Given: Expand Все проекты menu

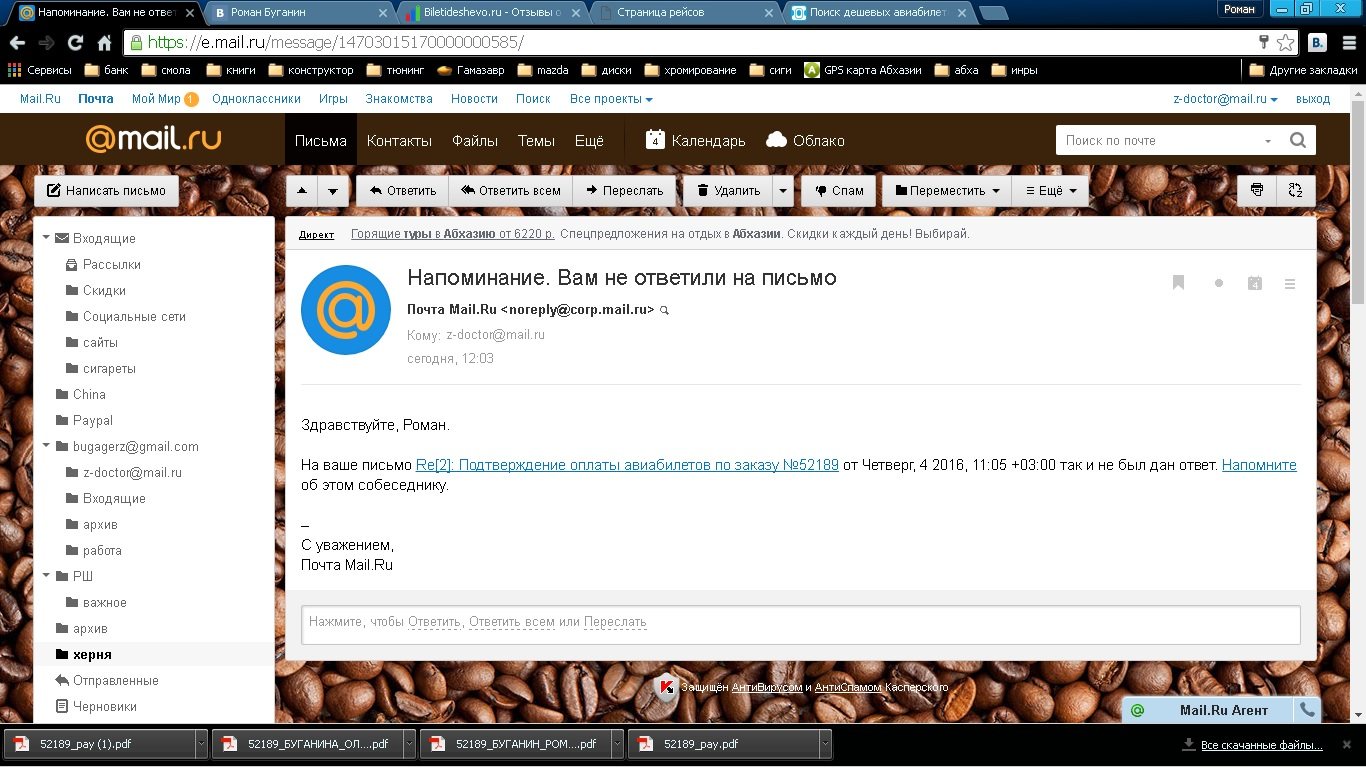Looking at the screenshot, I should tap(611, 99).
